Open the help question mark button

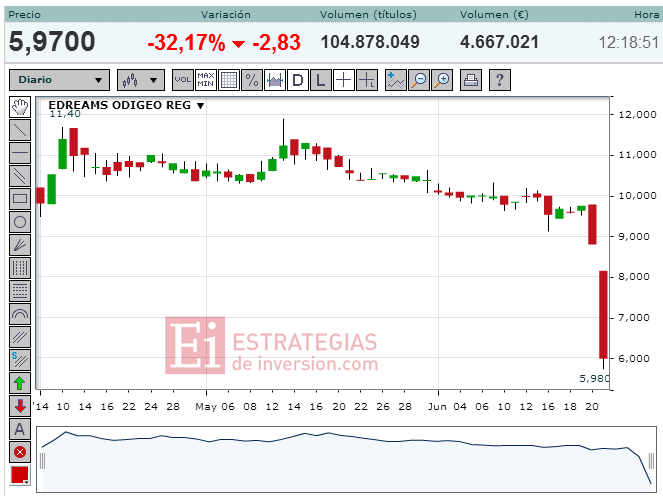click(499, 80)
